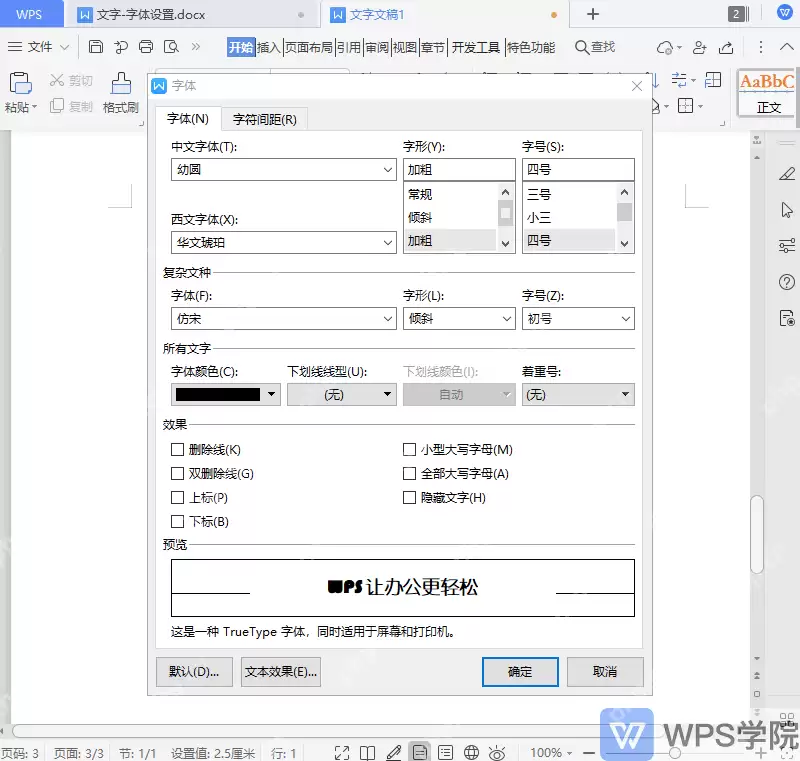Click the Format Painter (格式刷) icon
The image size is (800, 761).
point(121,83)
